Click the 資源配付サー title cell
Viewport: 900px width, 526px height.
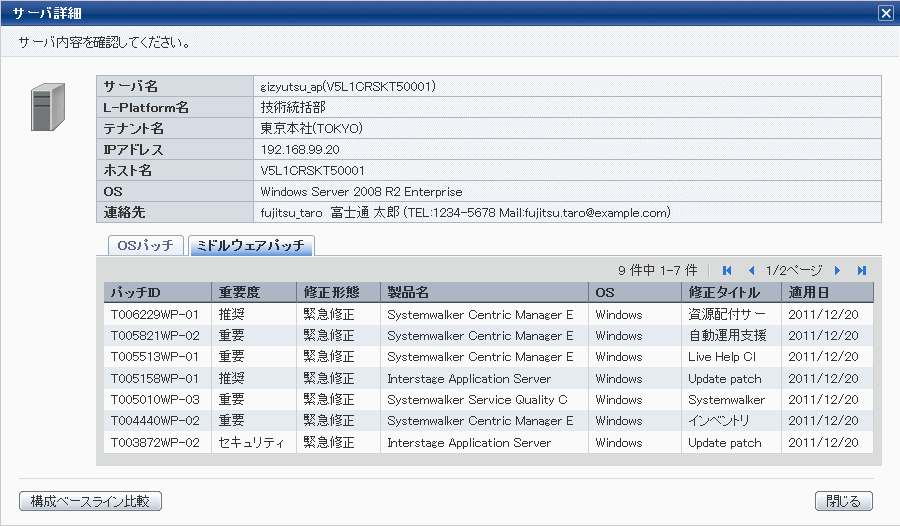point(727,315)
